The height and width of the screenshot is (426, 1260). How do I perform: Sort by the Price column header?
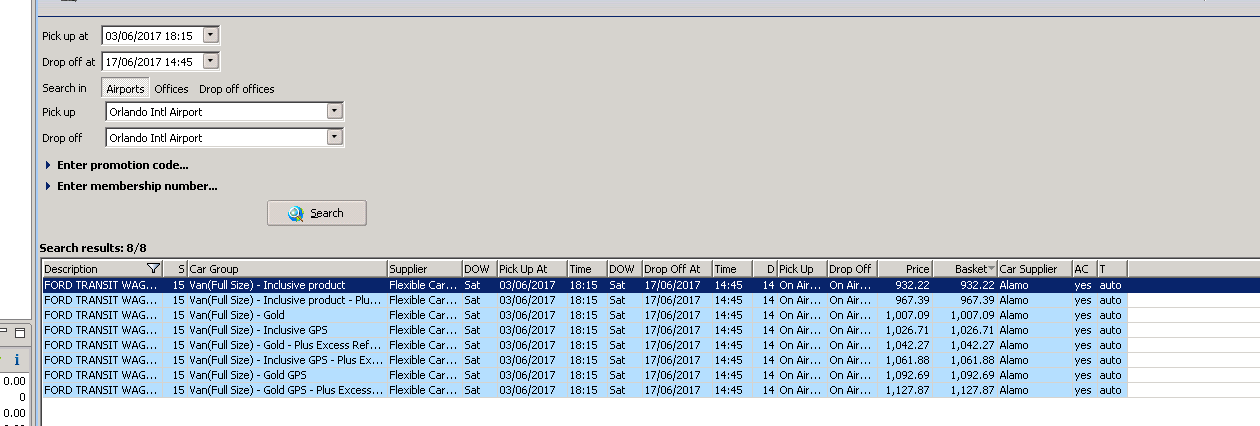(x=905, y=269)
